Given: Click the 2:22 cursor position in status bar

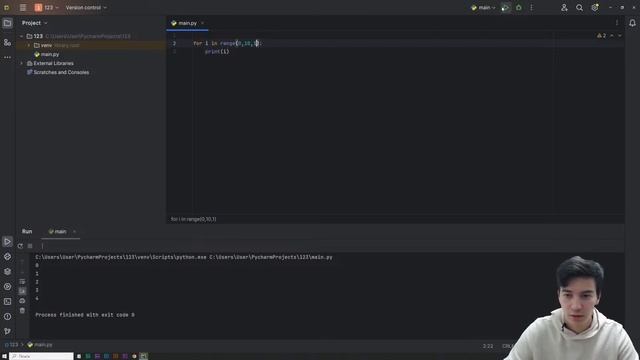Looking at the screenshot, I should click(488, 346).
